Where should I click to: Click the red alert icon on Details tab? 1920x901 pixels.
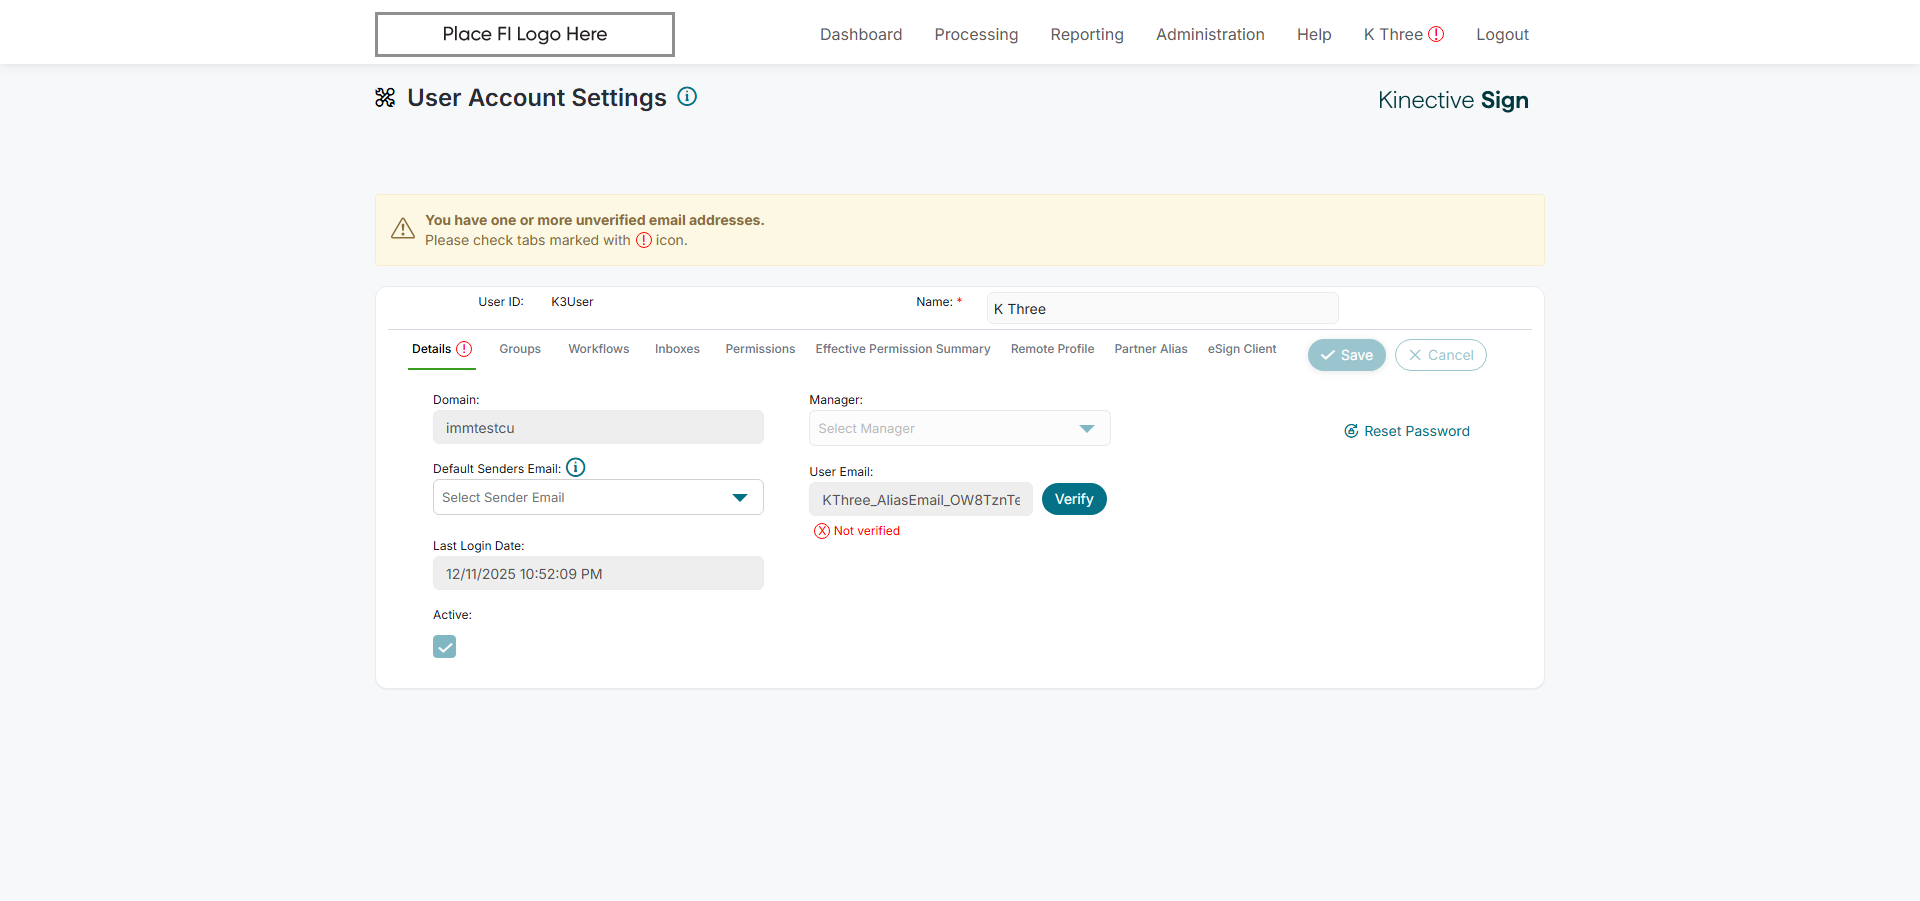pos(464,349)
